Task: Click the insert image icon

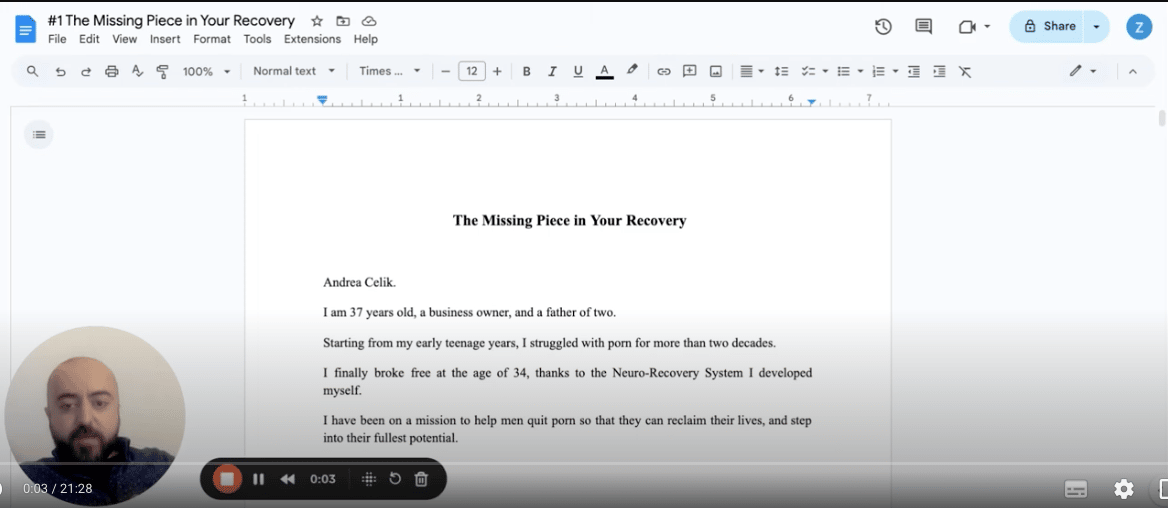Action: pos(716,71)
